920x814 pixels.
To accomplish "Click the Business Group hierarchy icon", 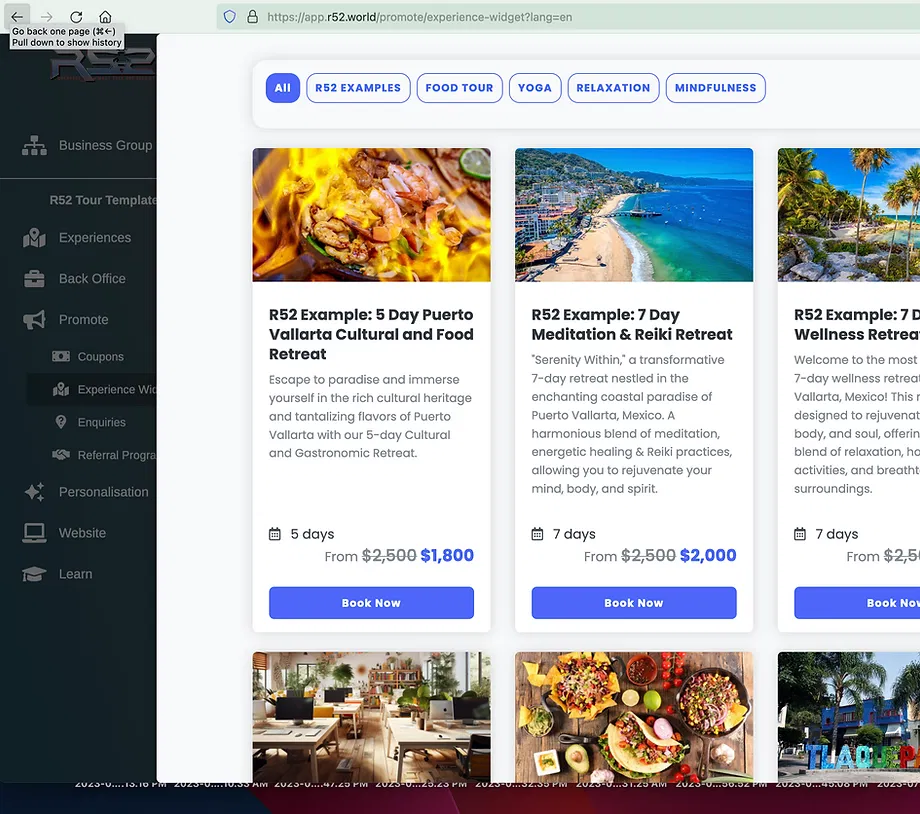I will tap(35, 145).
